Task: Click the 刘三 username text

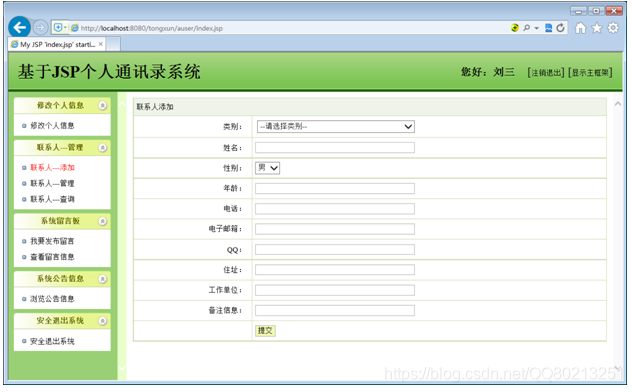Action: [x=504, y=72]
